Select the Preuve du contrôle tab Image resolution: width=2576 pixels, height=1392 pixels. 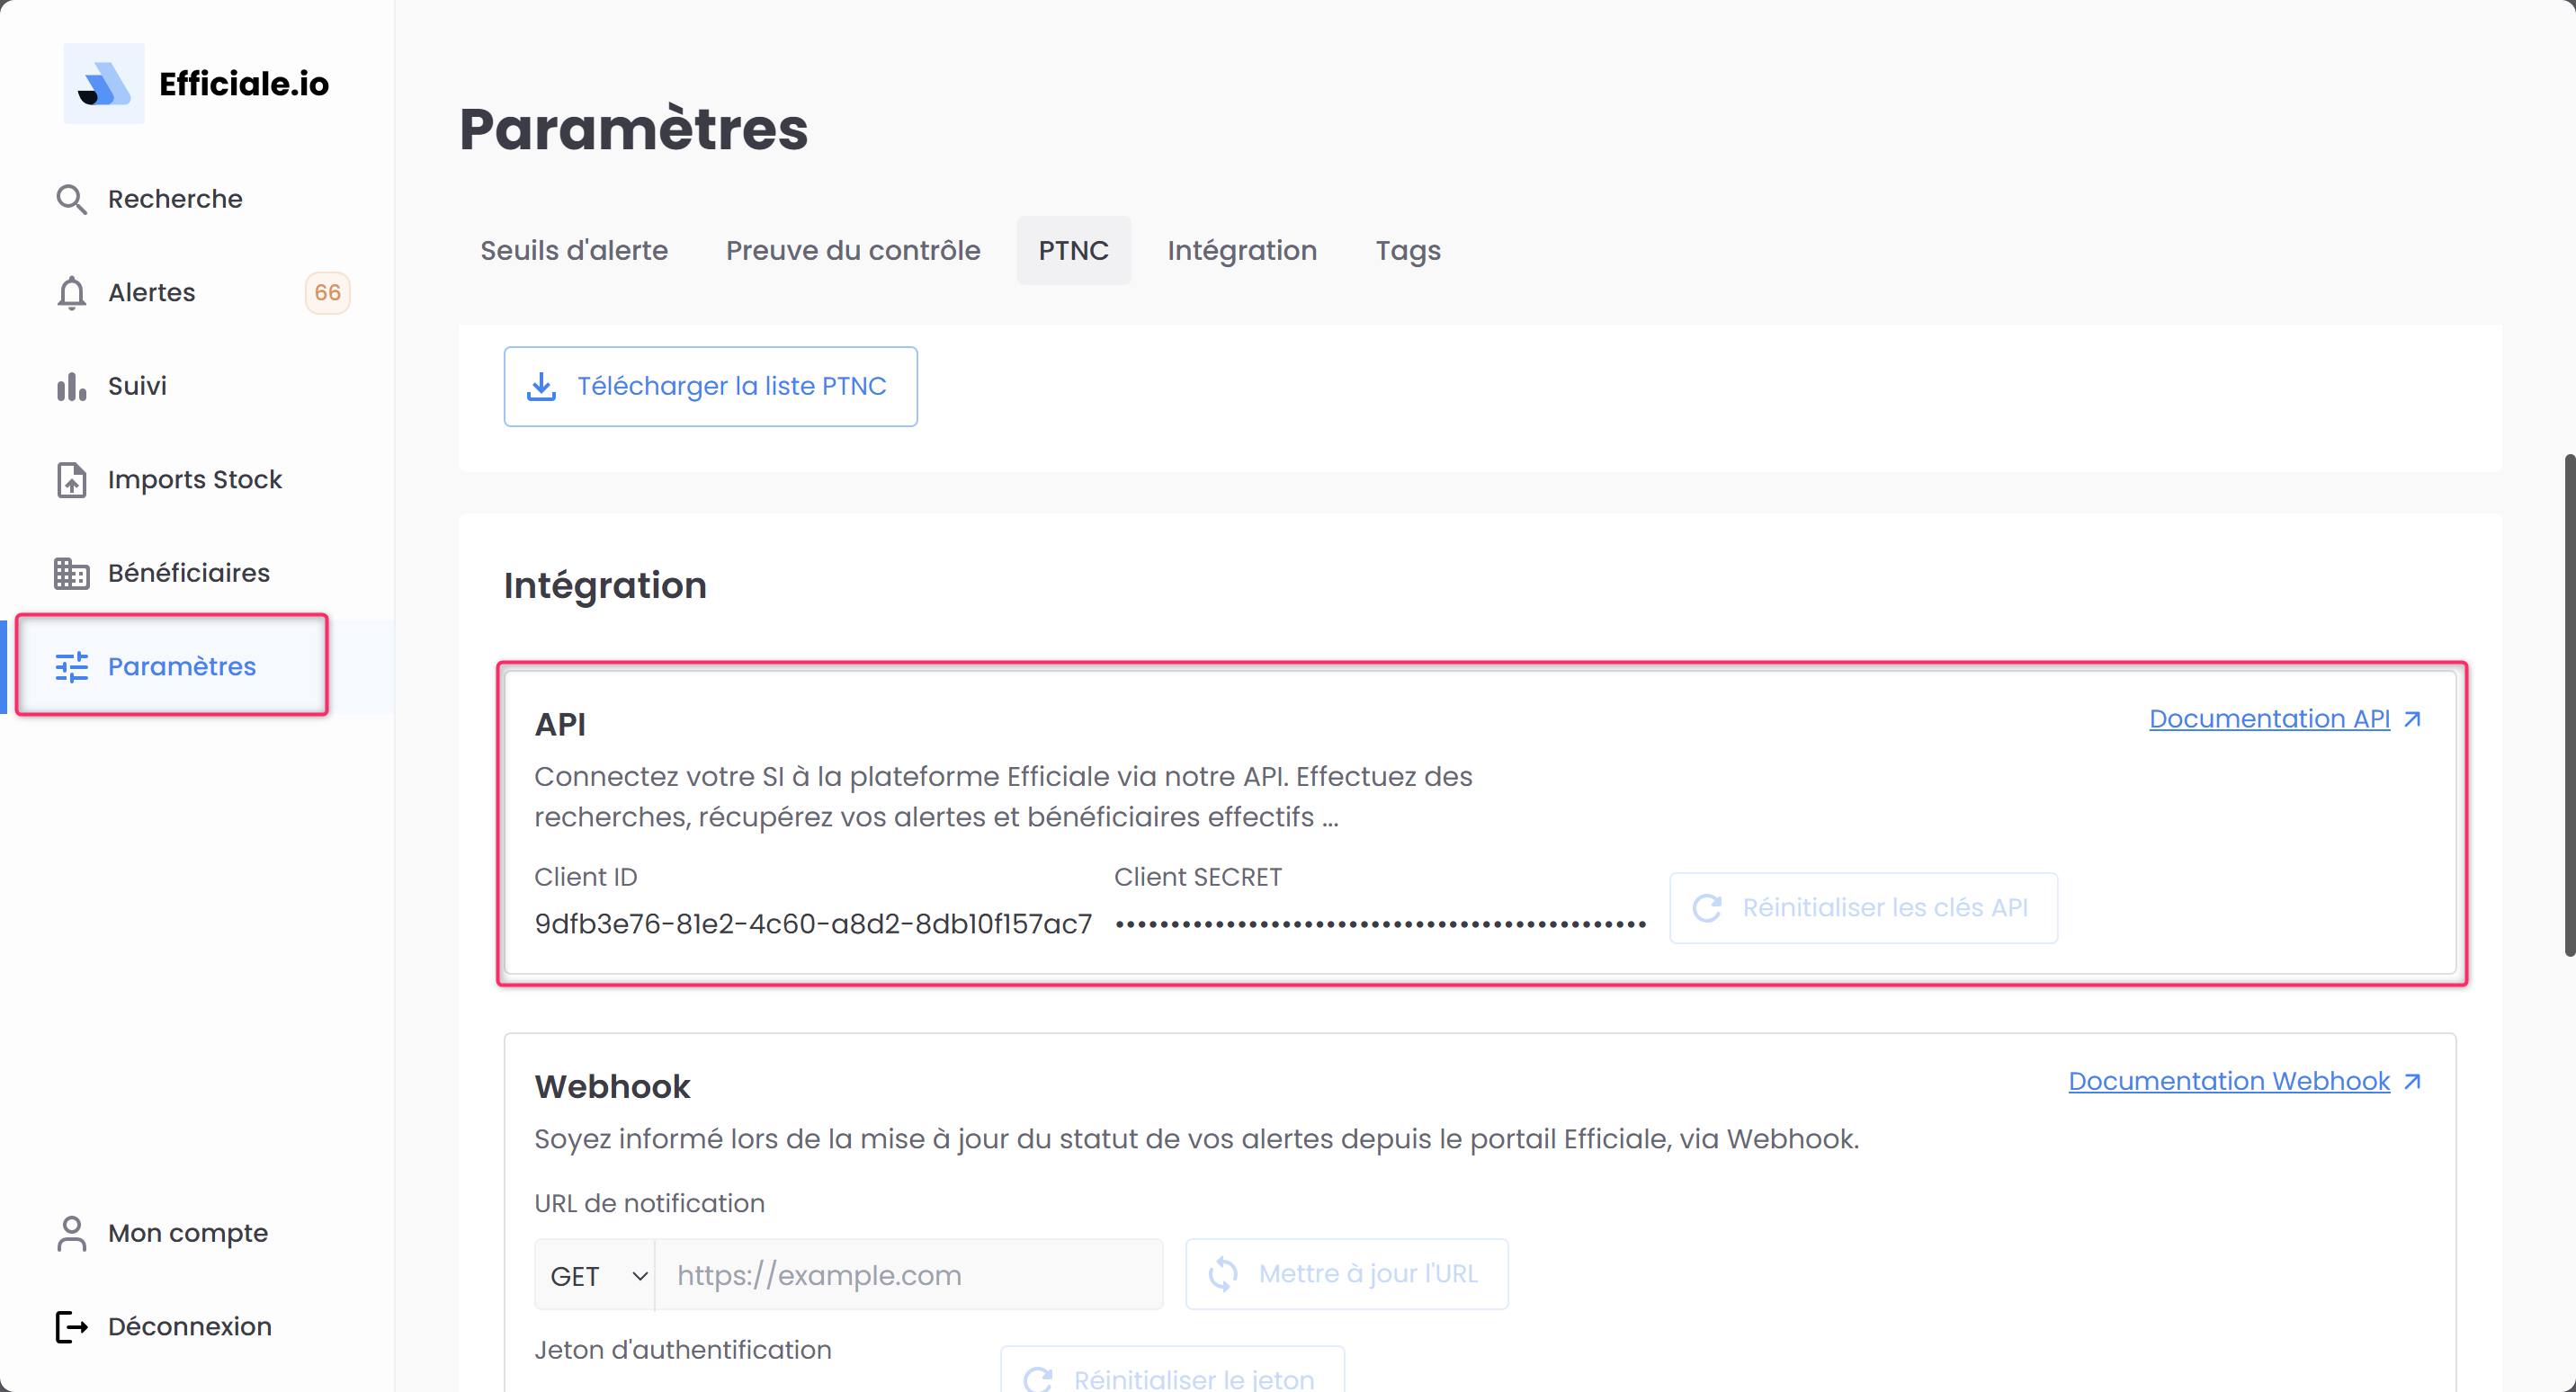coord(853,250)
